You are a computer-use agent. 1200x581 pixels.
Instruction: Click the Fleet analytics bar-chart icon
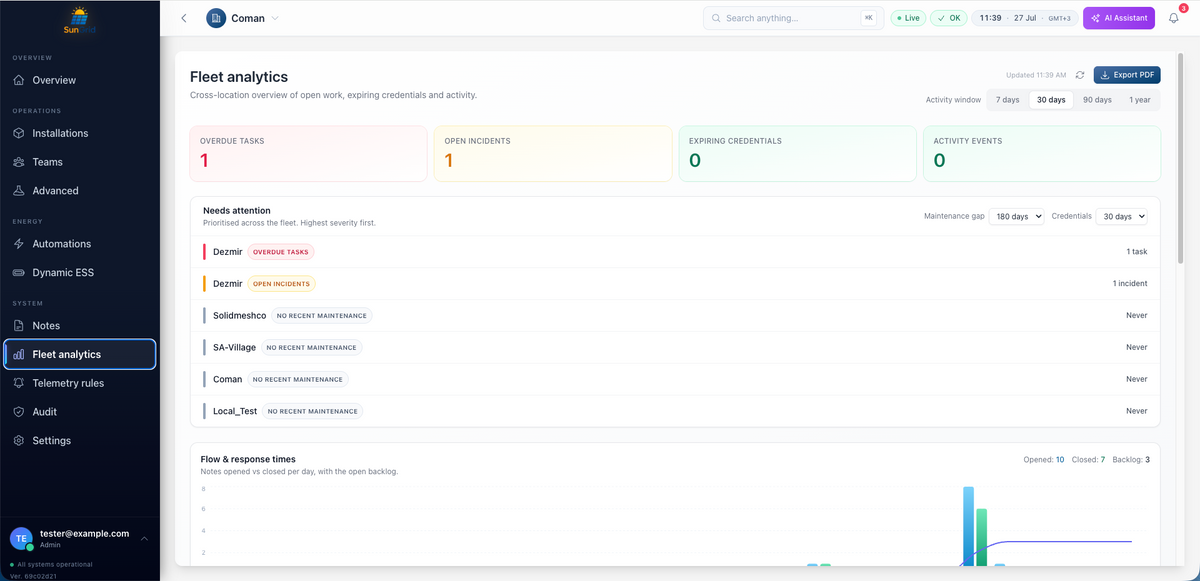click(19, 354)
